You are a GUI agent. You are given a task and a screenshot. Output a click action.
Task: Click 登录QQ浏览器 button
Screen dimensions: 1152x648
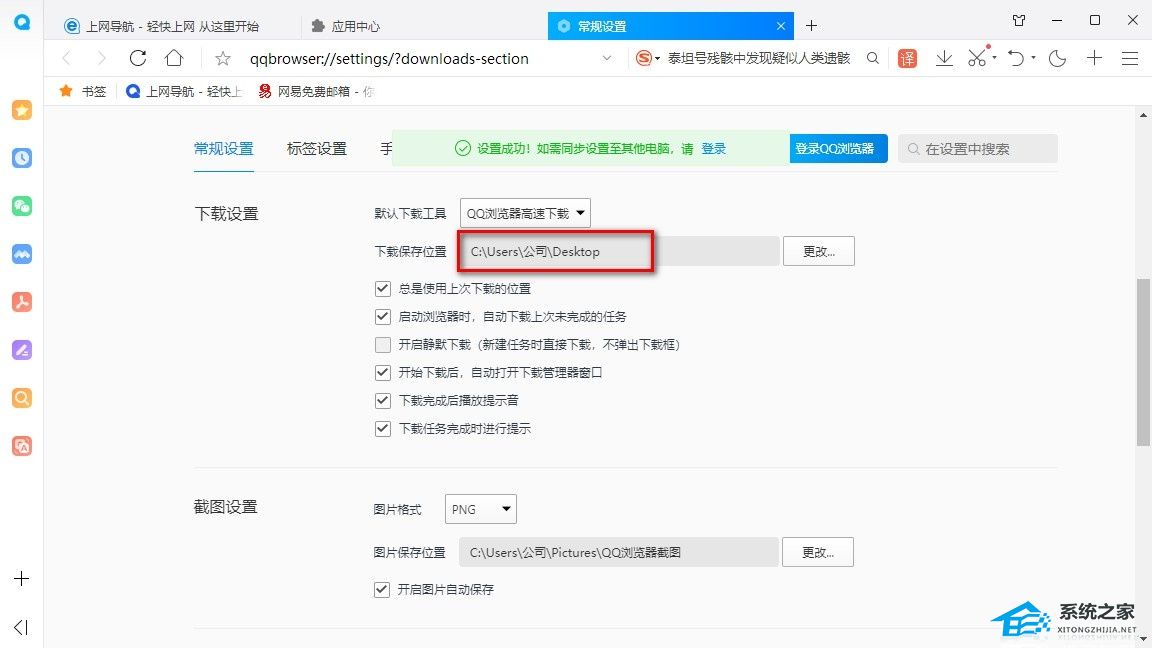point(838,148)
